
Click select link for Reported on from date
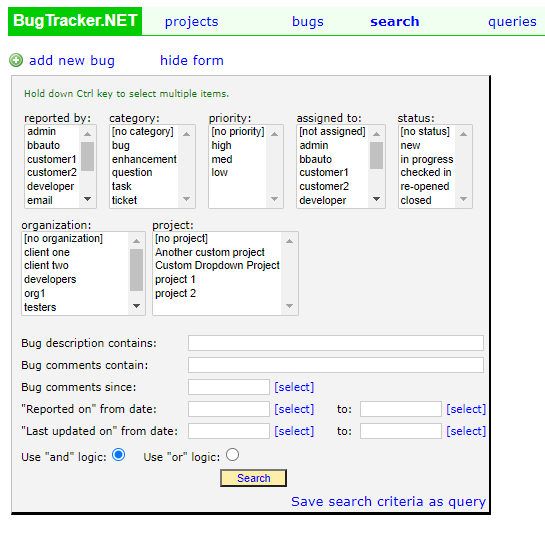point(294,409)
